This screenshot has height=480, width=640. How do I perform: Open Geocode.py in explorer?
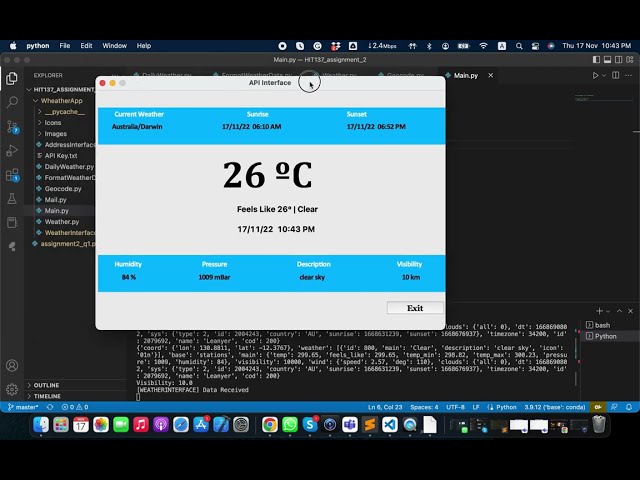63,189
